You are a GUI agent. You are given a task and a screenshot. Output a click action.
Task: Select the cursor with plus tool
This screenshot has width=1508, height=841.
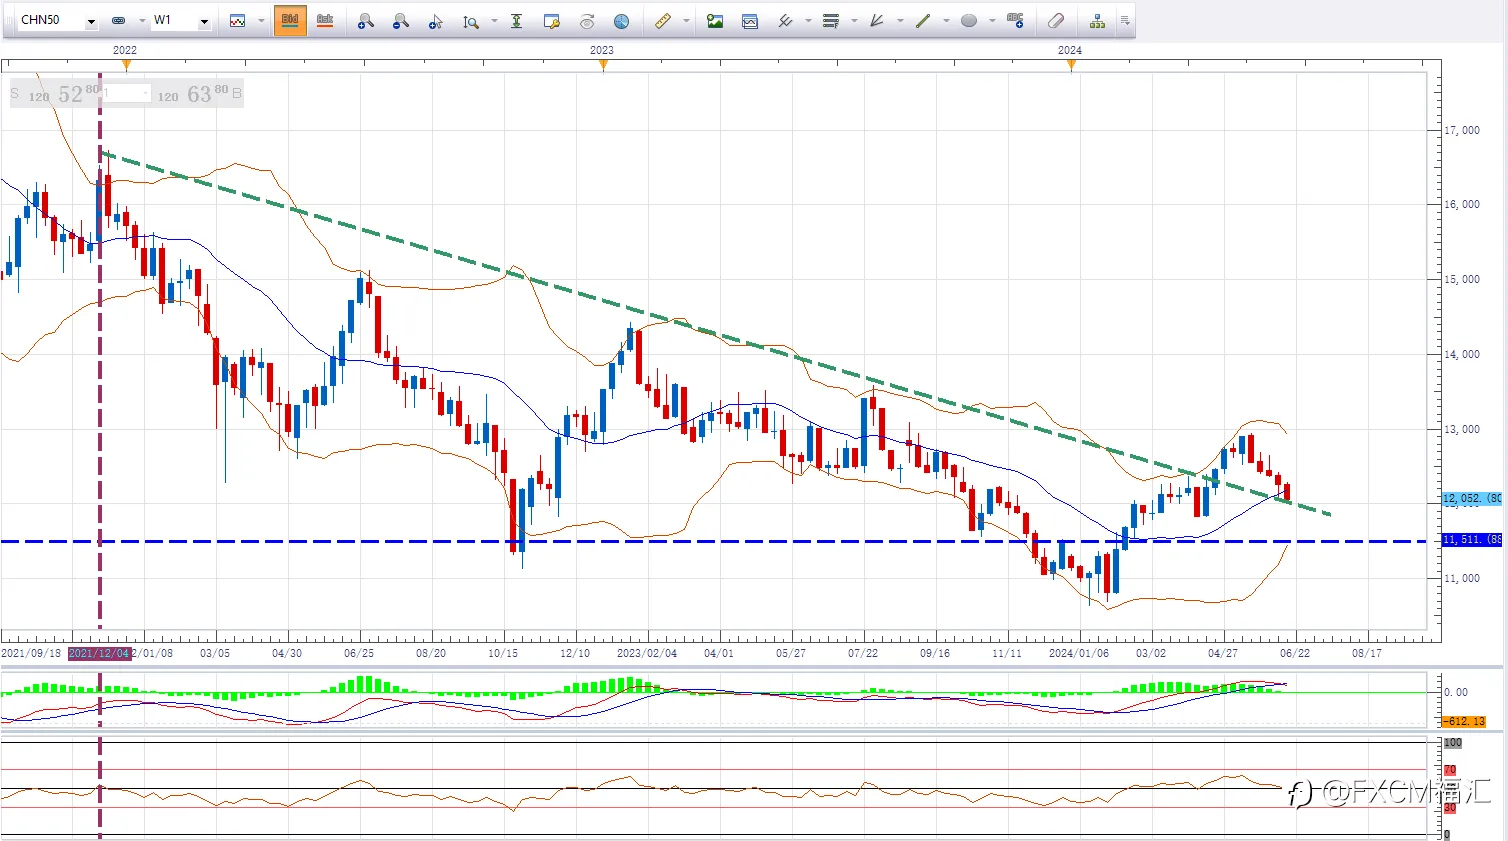pos(435,21)
